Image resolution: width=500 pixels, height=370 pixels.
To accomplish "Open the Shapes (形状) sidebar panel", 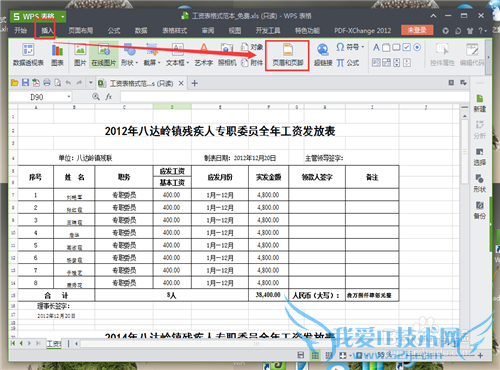I will pos(480,183).
